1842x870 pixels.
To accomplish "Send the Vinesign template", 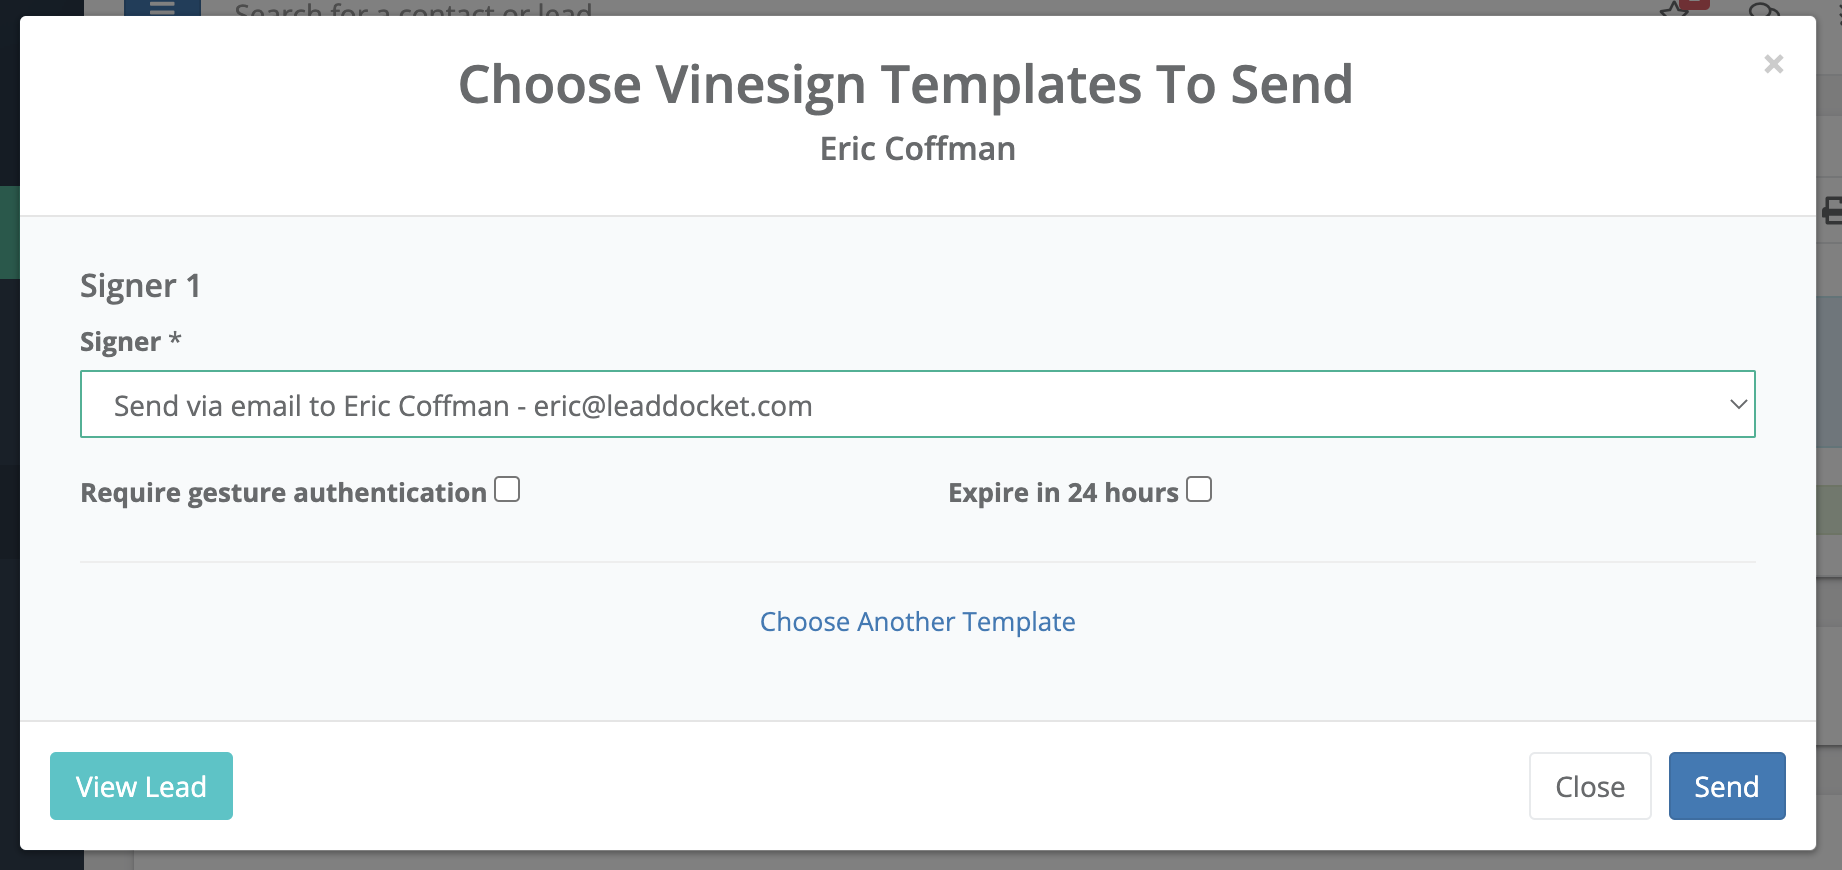I will tap(1726, 786).
